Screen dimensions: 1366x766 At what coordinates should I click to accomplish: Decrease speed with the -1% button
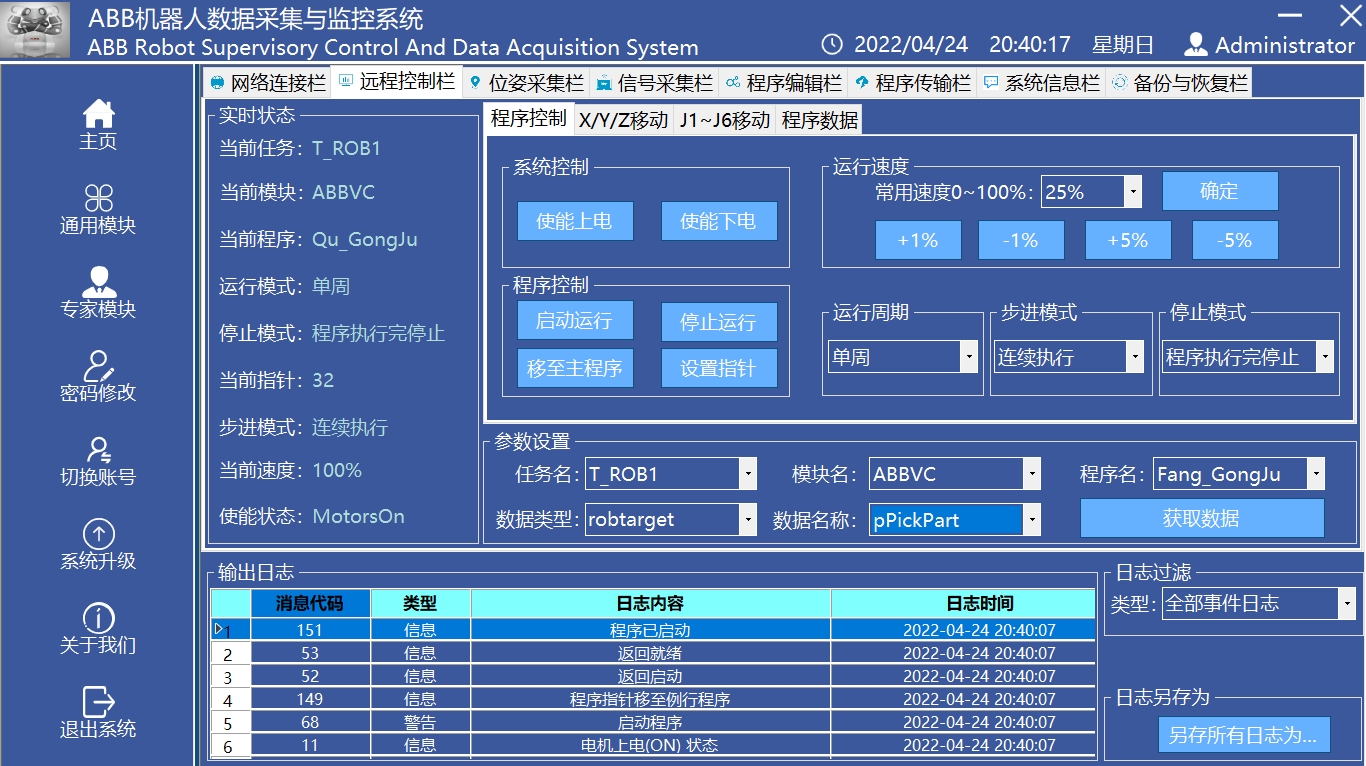tap(1021, 240)
